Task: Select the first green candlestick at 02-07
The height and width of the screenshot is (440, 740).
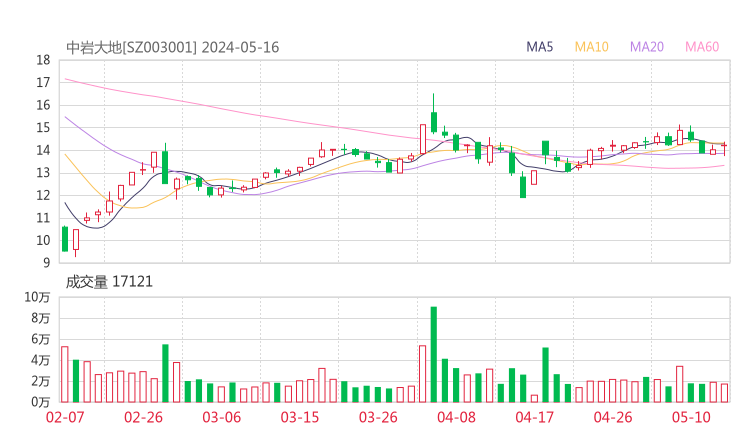Action: pos(65,239)
